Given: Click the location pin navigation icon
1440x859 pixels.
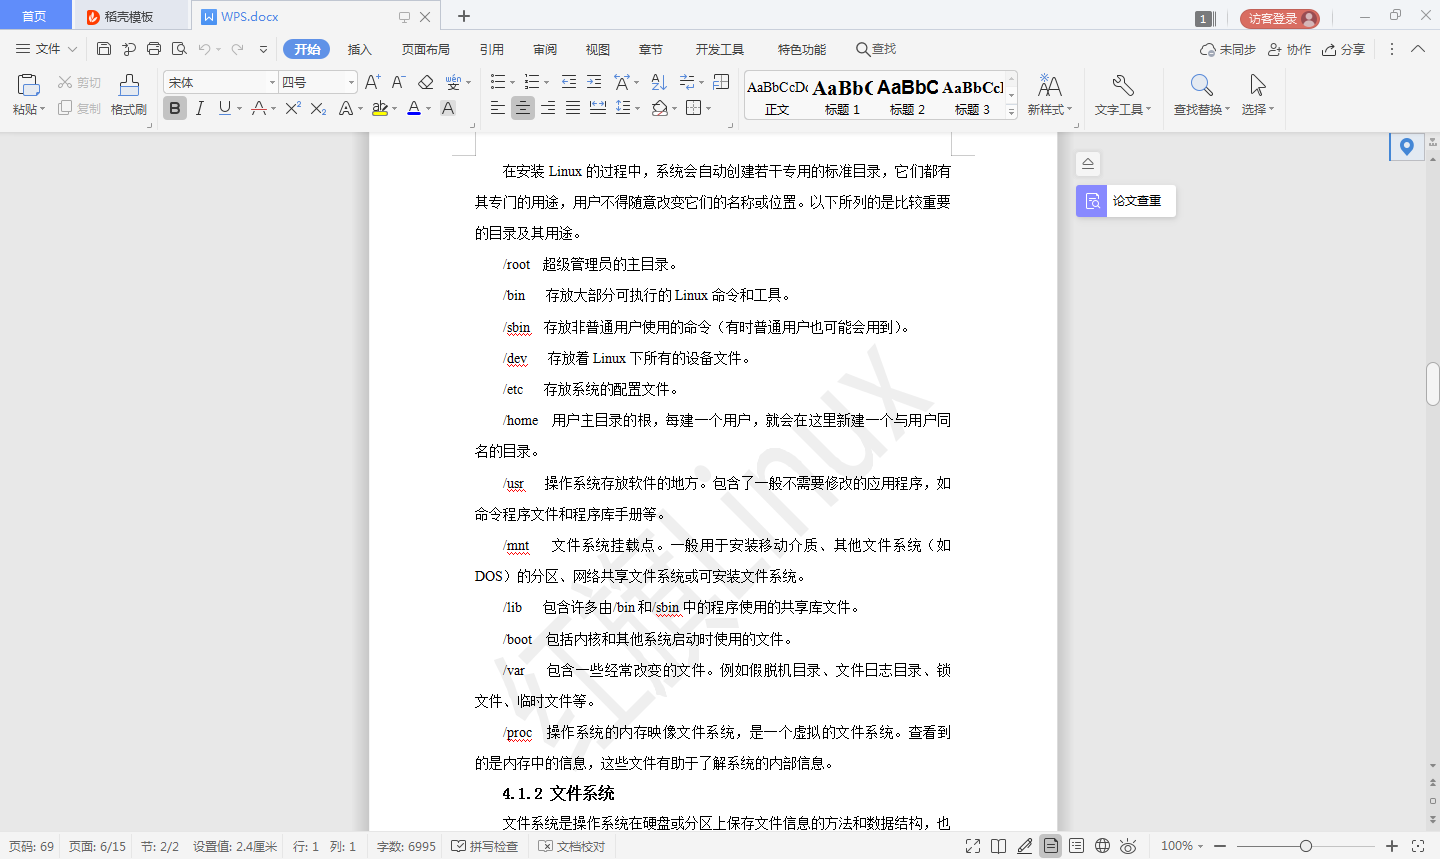Looking at the screenshot, I should pos(1407,147).
